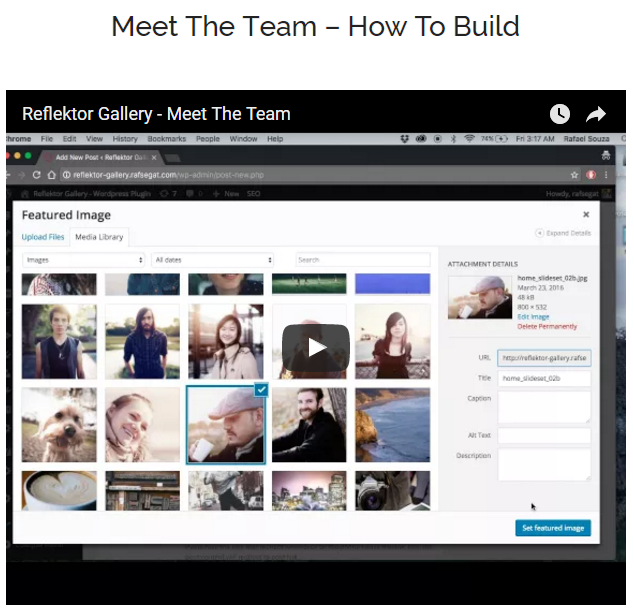Click New in WordPress admin bar

226,194
